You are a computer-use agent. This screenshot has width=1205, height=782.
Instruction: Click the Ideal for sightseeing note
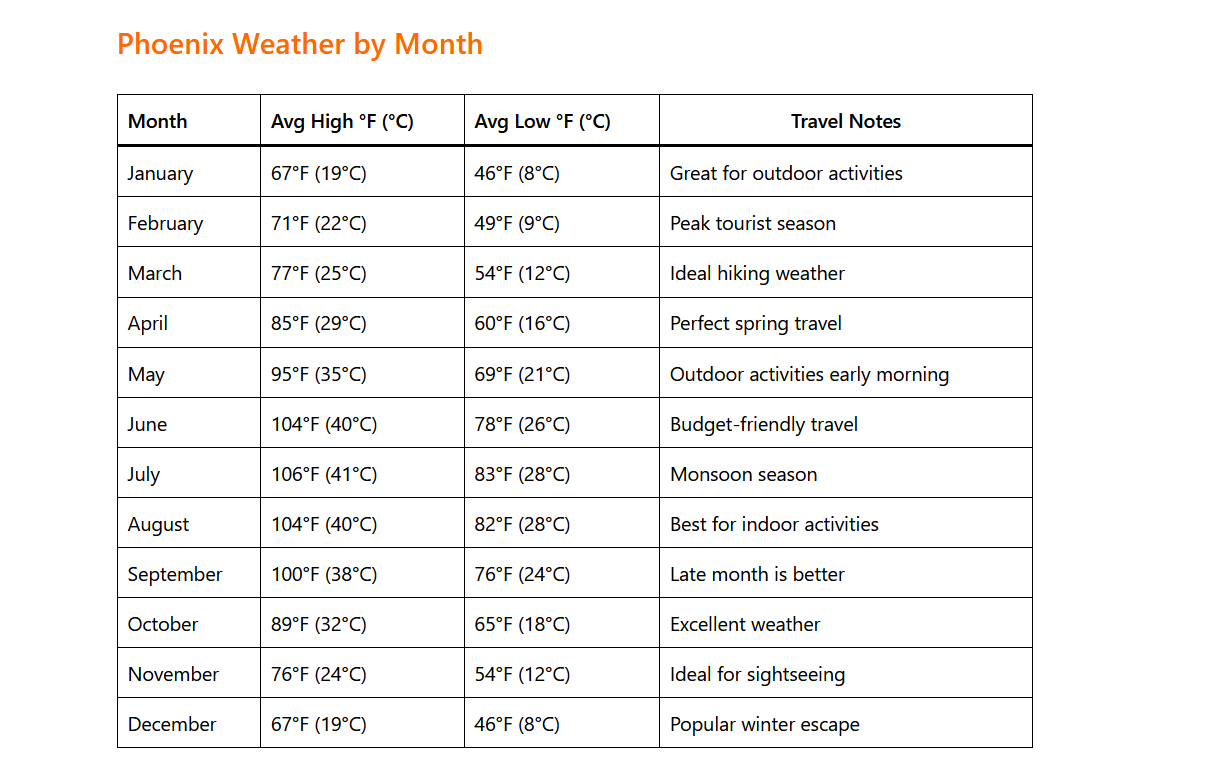757,674
